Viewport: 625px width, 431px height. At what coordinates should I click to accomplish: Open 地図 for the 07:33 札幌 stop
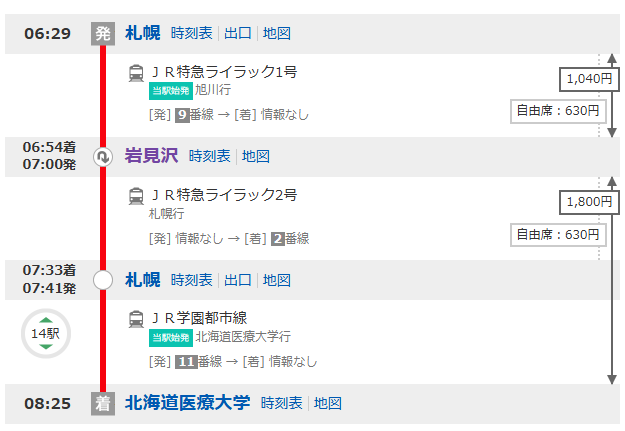point(277,280)
